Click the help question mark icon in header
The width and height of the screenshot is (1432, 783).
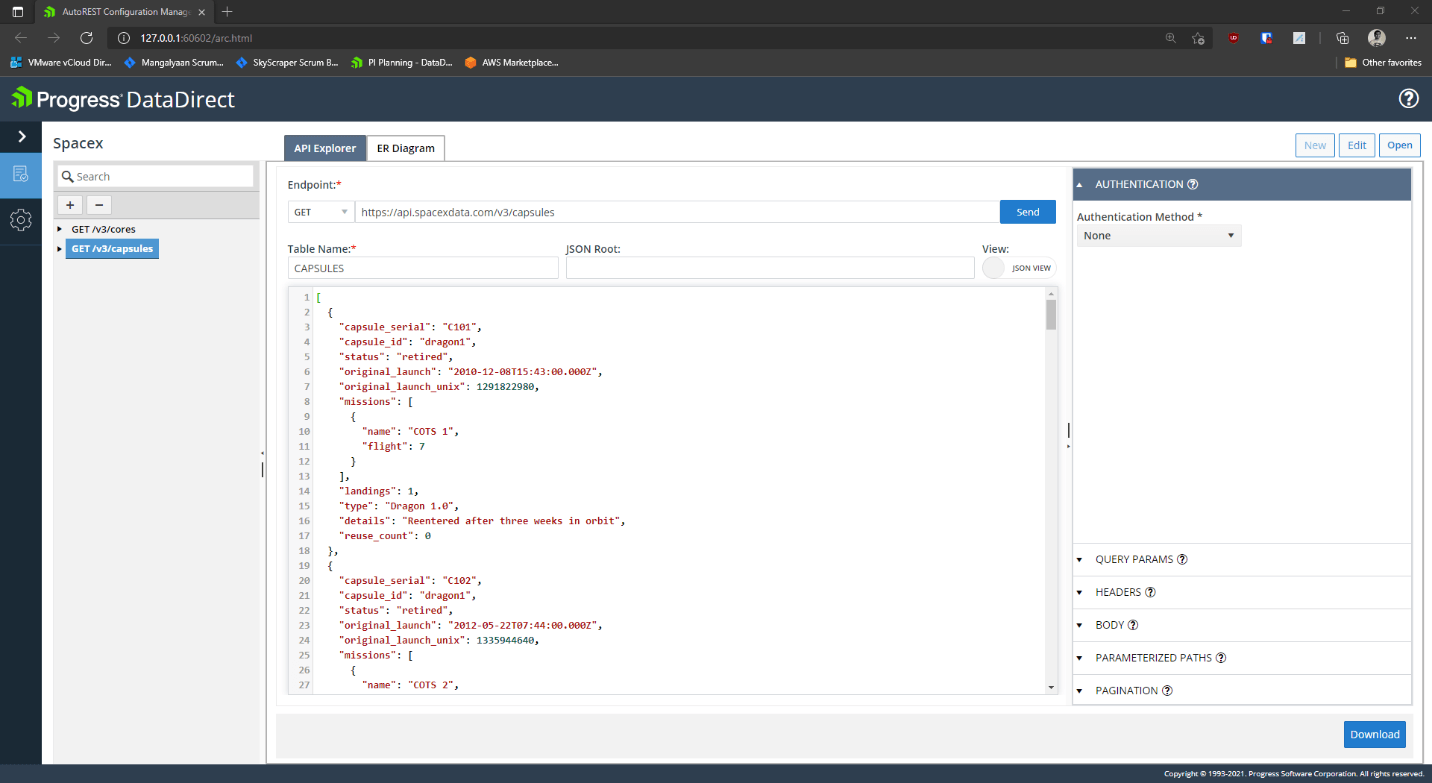pyautogui.click(x=1408, y=98)
